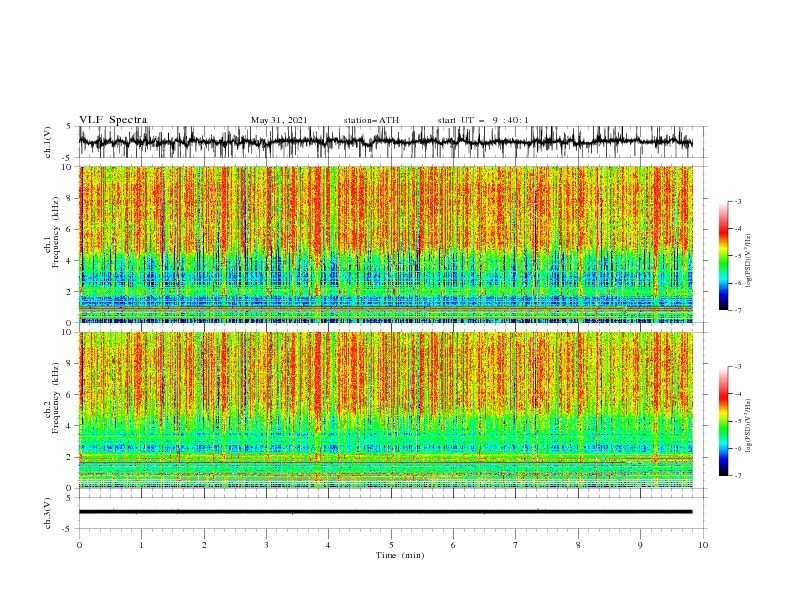Click the date "May 31, 2021"

point(279,120)
